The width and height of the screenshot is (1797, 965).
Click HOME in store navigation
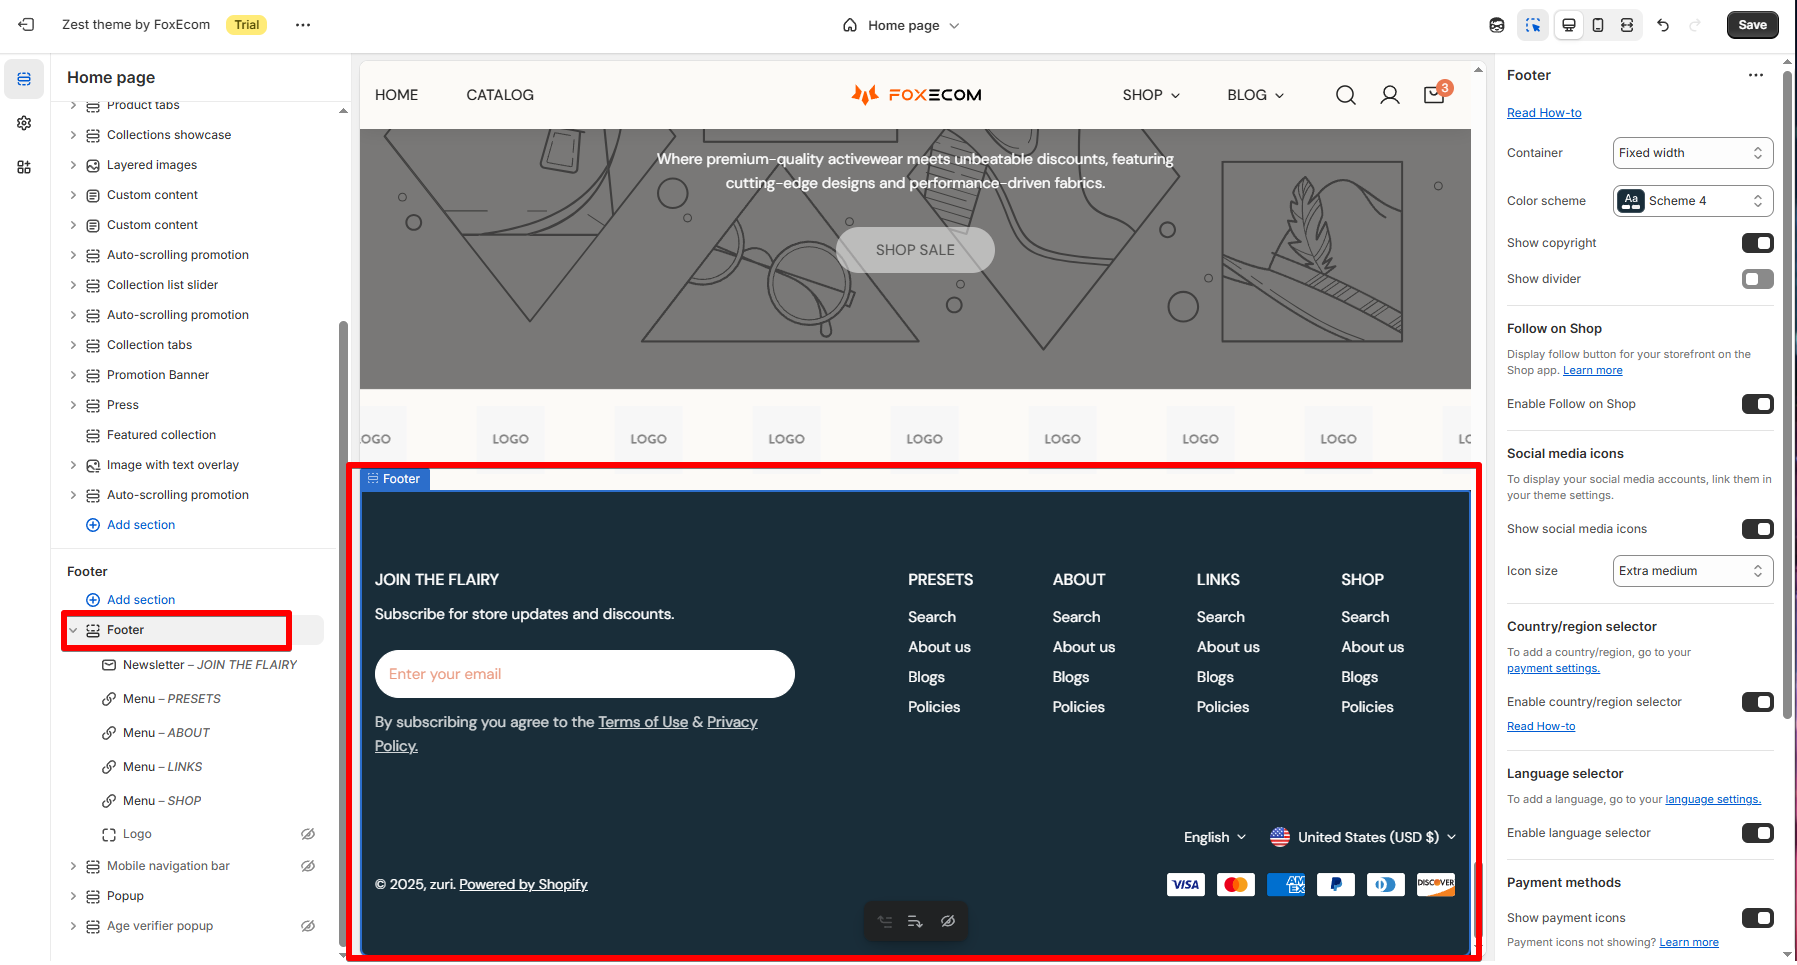click(x=397, y=95)
